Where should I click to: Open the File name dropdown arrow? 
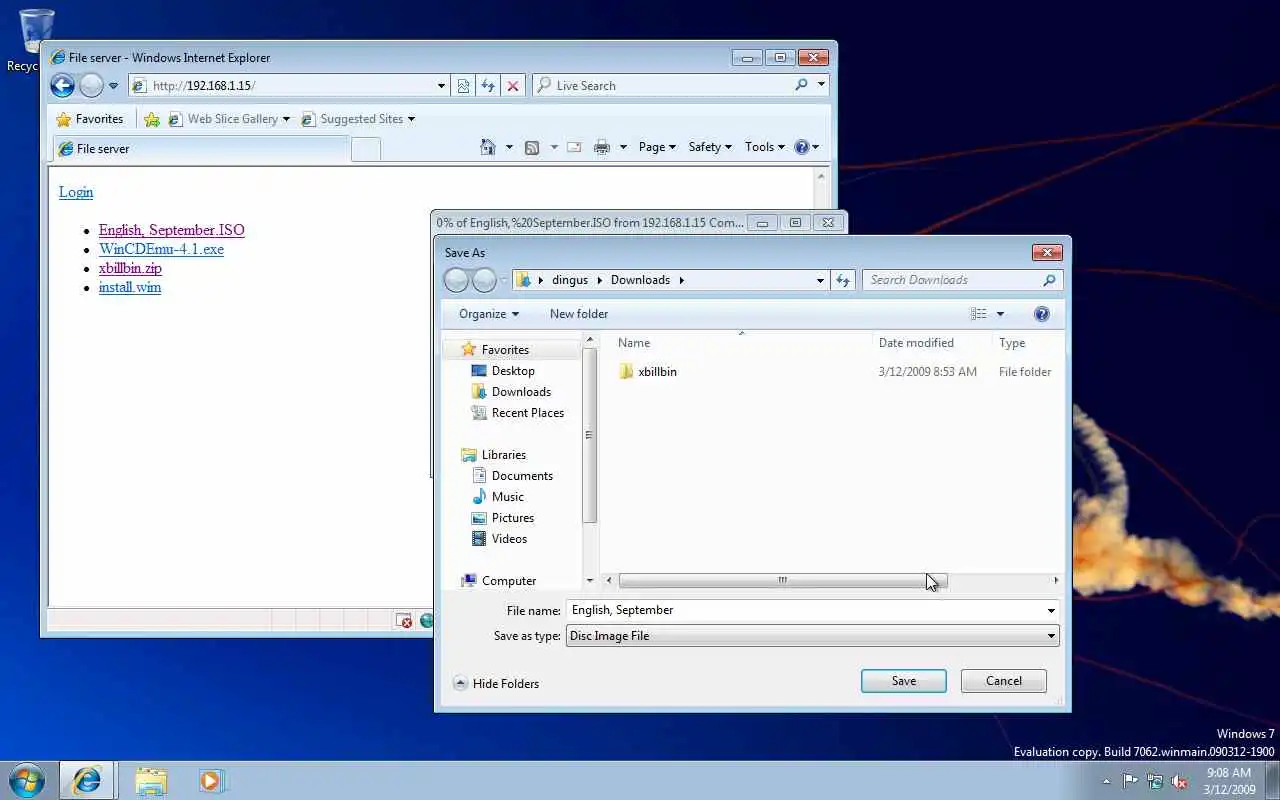click(1051, 610)
